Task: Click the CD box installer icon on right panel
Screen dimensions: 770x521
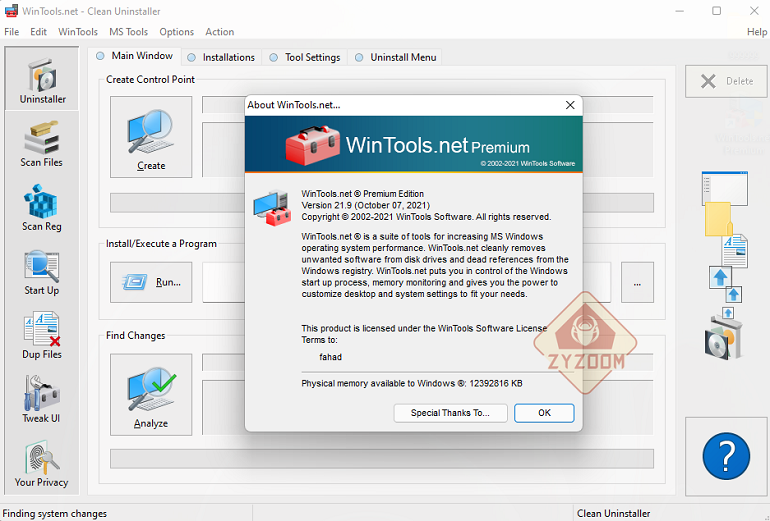Action: coord(723,339)
